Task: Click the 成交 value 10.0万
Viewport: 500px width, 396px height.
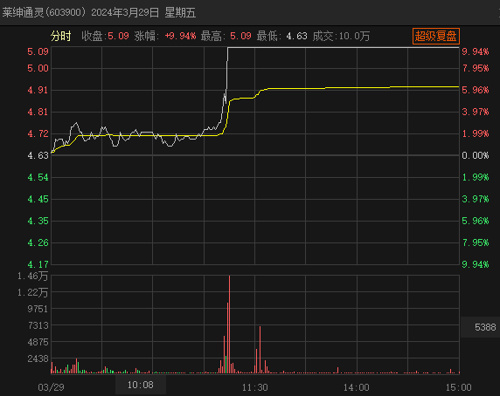Action: point(354,36)
